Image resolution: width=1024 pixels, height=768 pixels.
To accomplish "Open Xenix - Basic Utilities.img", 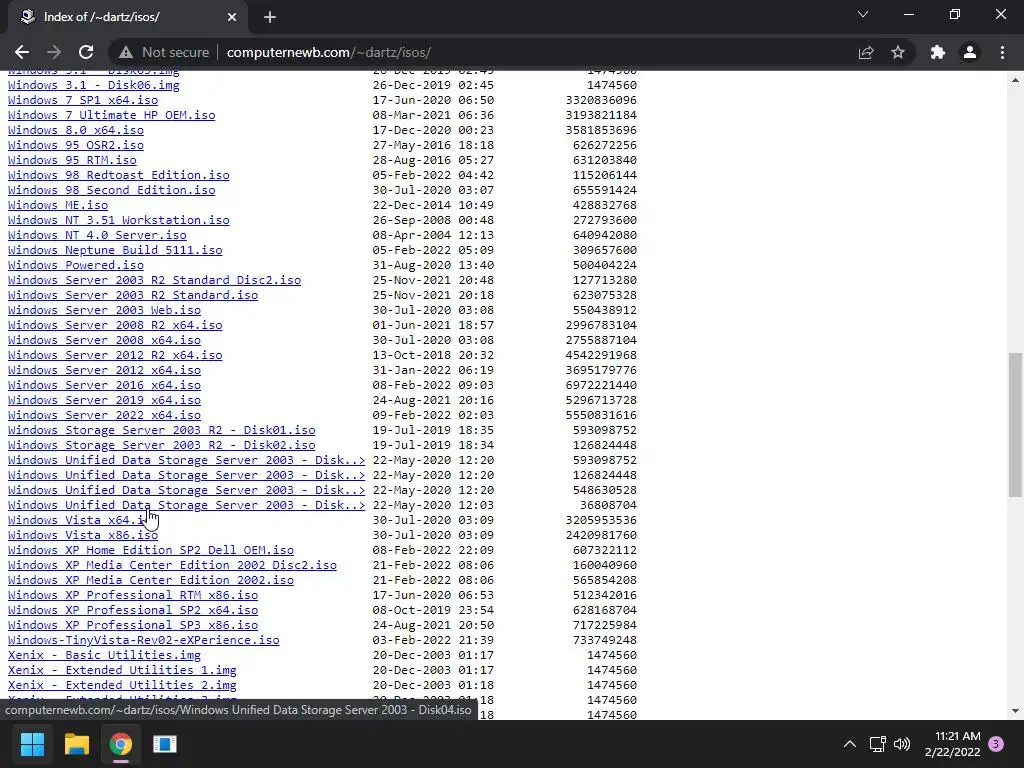I will click(x=104, y=656).
